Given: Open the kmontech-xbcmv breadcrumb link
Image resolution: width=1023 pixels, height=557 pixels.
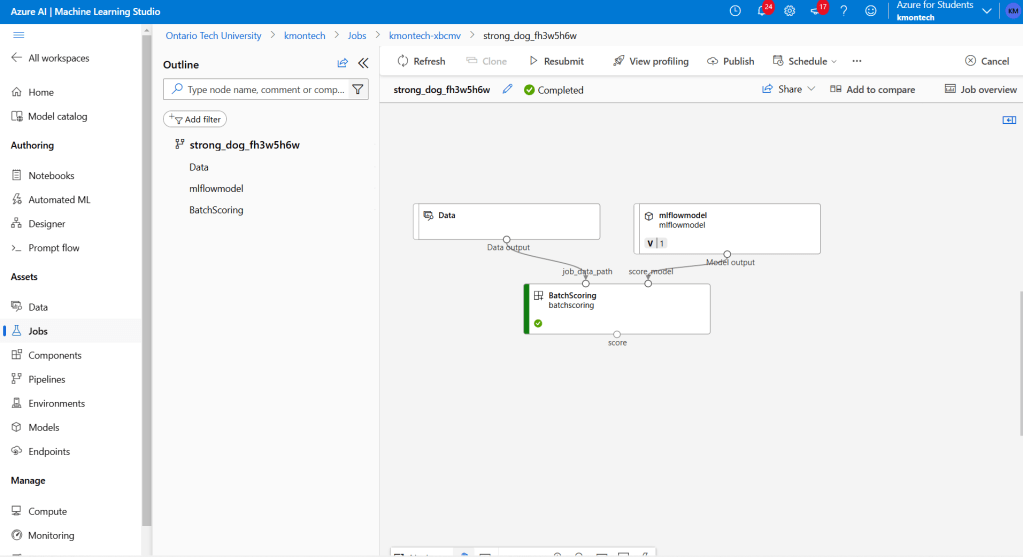Looking at the screenshot, I should pyautogui.click(x=426, y=35).
